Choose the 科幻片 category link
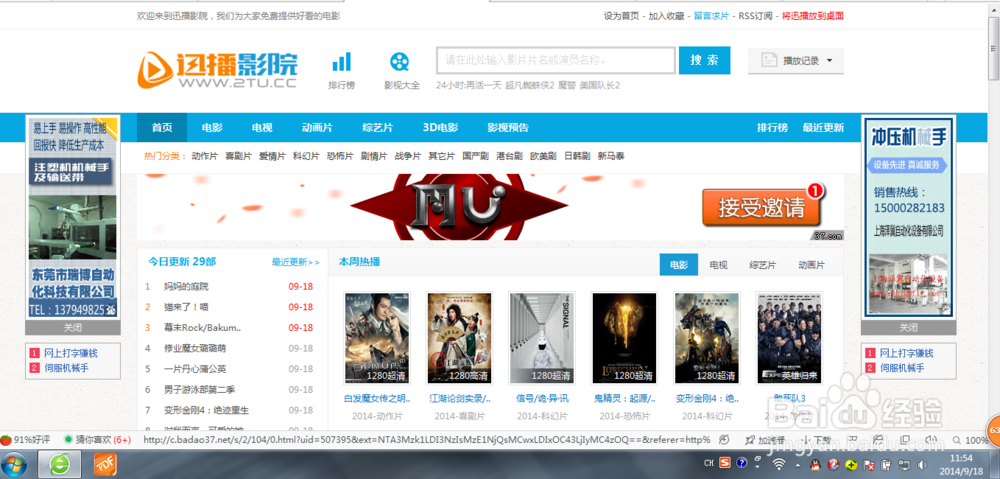1000x479 pixels. click(306, 156)
